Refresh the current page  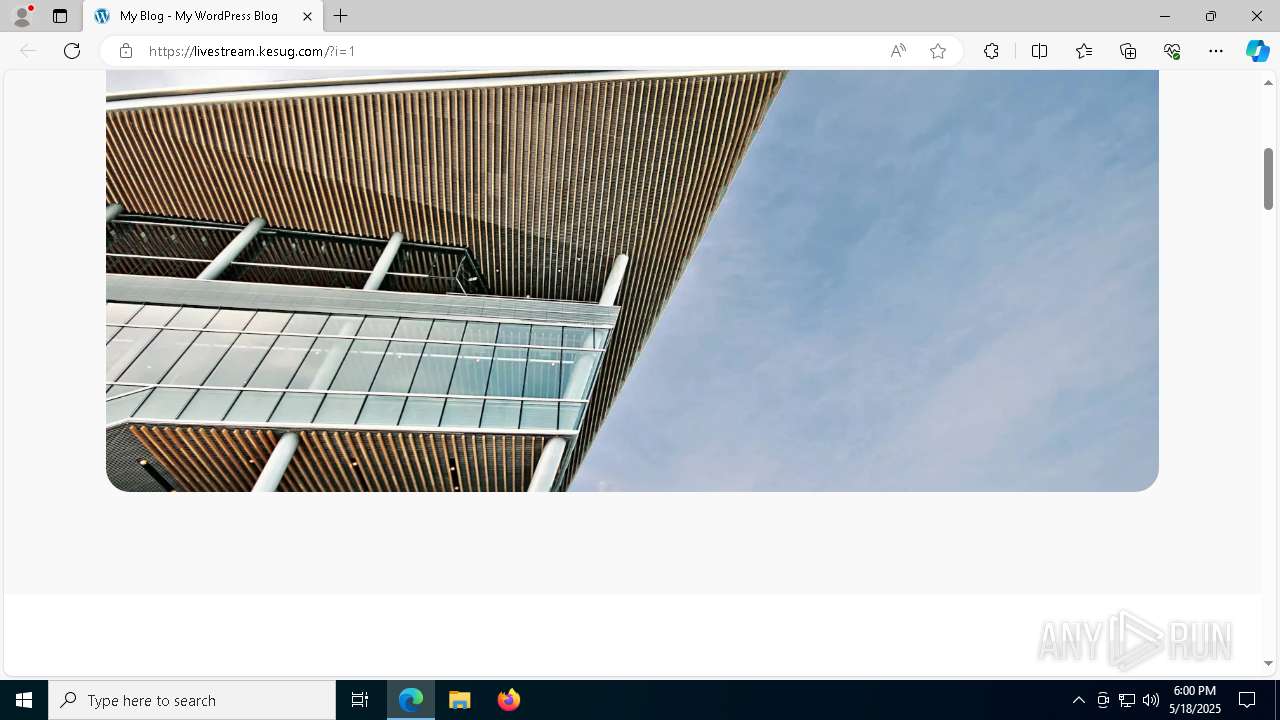click(72, 51)
